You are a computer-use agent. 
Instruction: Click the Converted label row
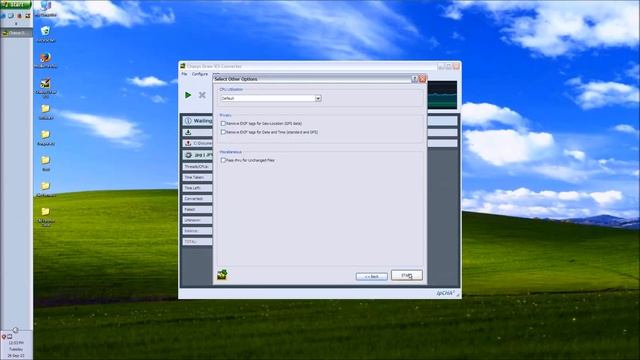point(198,198)
